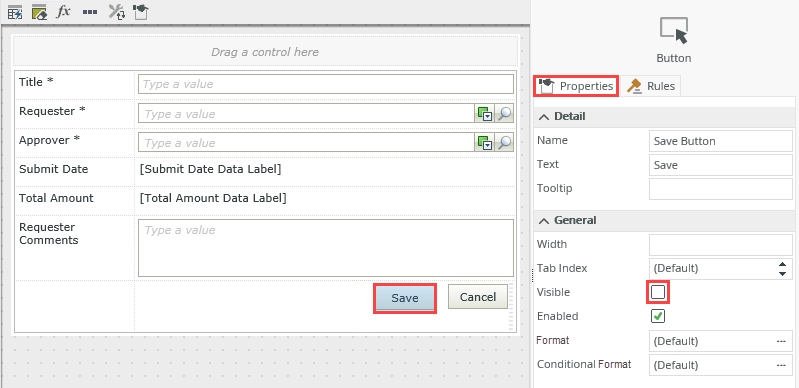This screenshot has height=388, width=799.
Task: Open the Conditional Format ellipsis button
Action: click(781, 365)
